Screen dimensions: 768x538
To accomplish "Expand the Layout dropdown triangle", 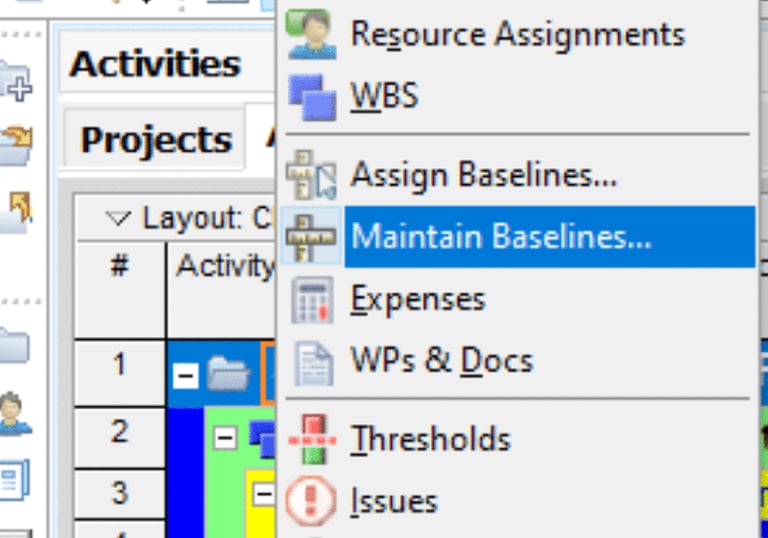I will tap(119, 219).
